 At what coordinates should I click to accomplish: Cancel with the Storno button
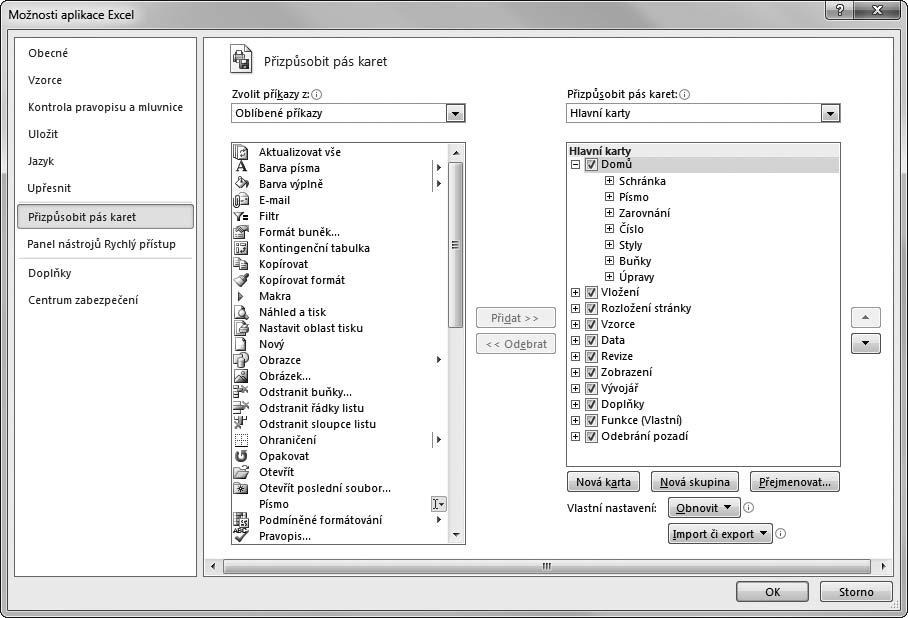[x=856, y=592]
